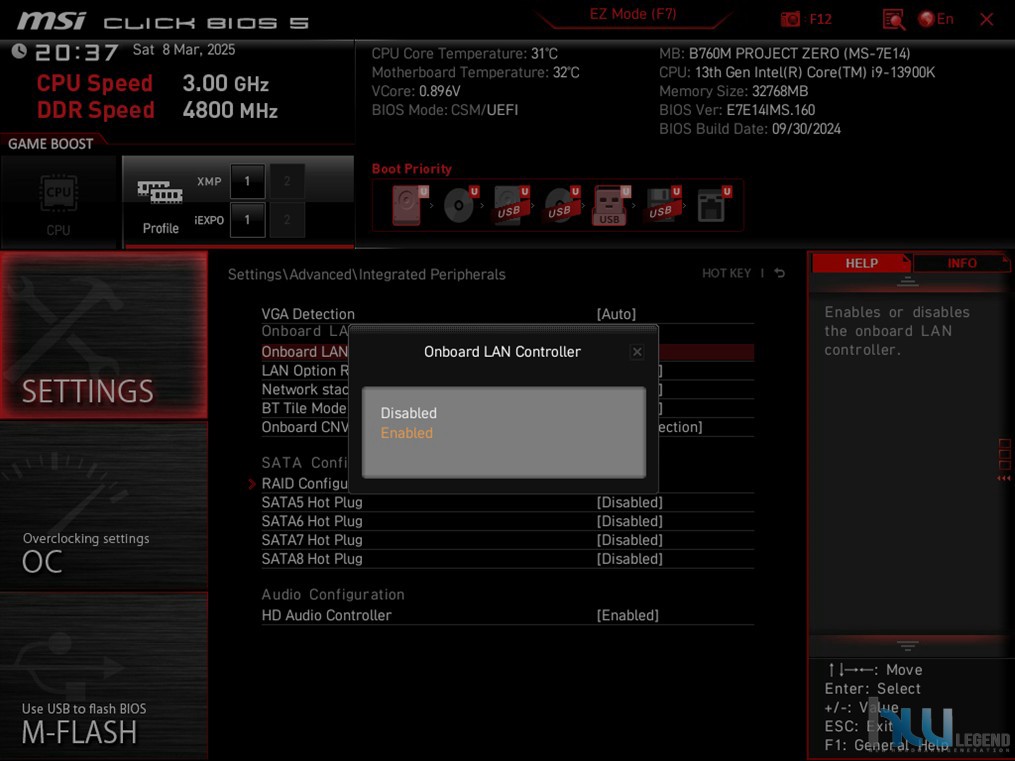This screenshot has height=761, width=1015.
Task: Click the GAME BOOST label
Action: (x=50, y=144)
